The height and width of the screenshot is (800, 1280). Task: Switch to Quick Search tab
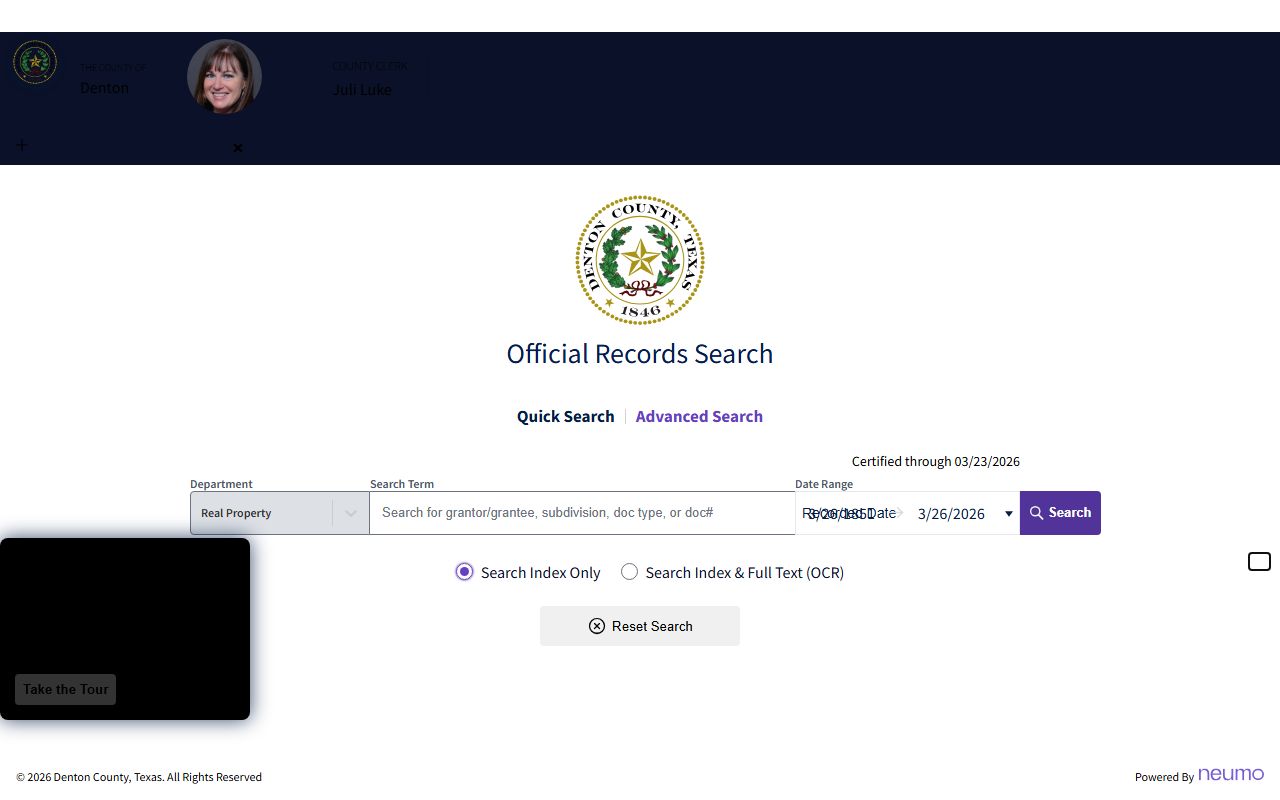pyautogui.click(x=565, y=416)
